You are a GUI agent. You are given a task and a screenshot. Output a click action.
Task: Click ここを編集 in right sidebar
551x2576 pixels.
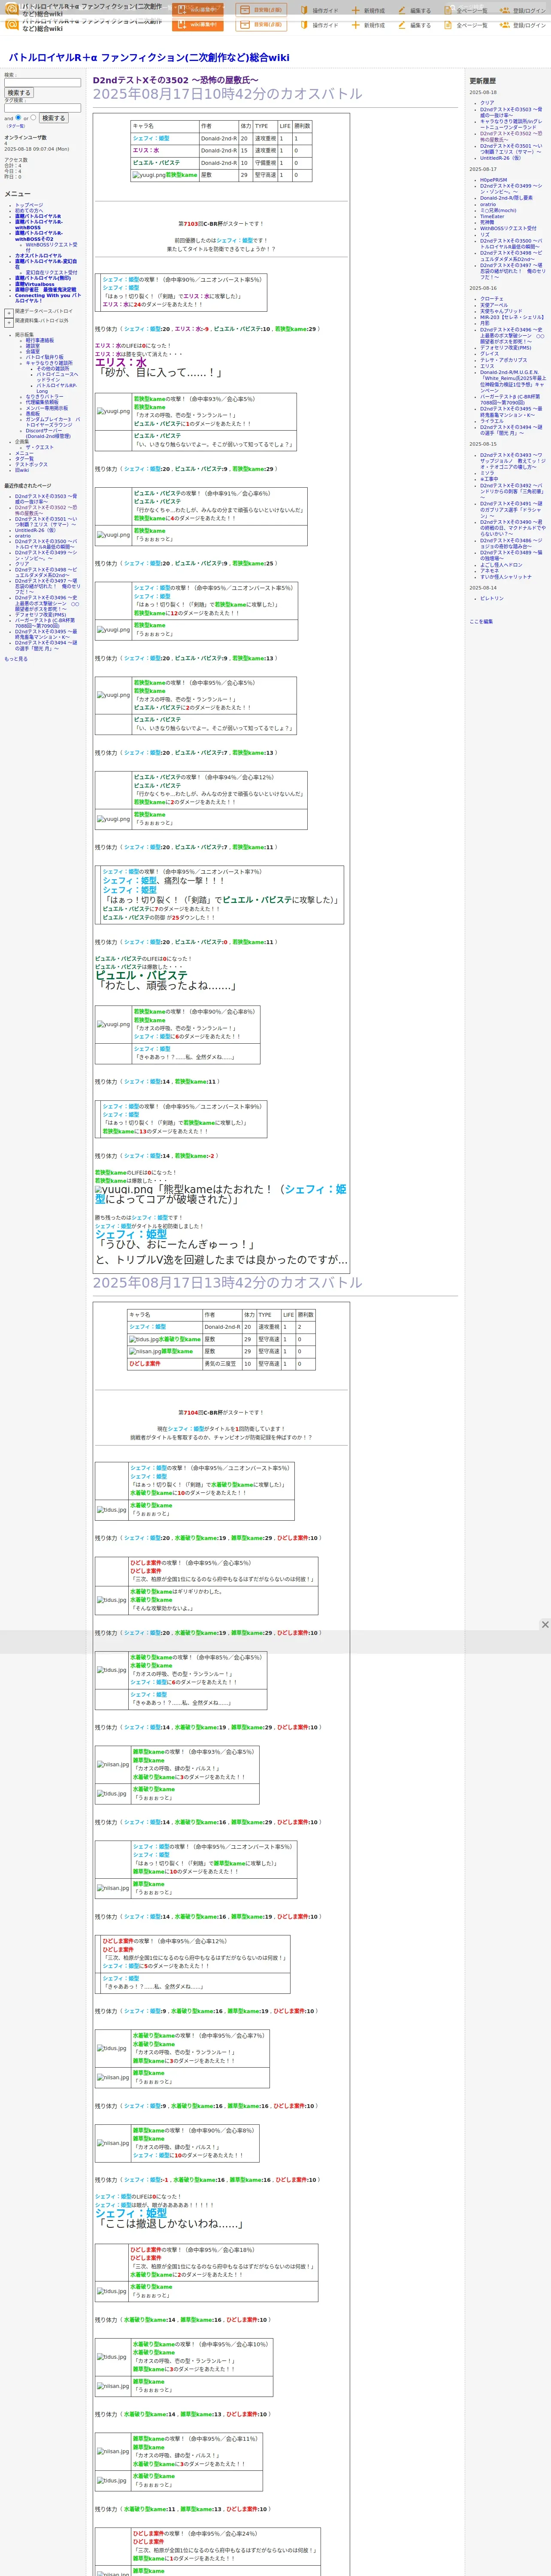pyautogui.click(x=481, y=622)
